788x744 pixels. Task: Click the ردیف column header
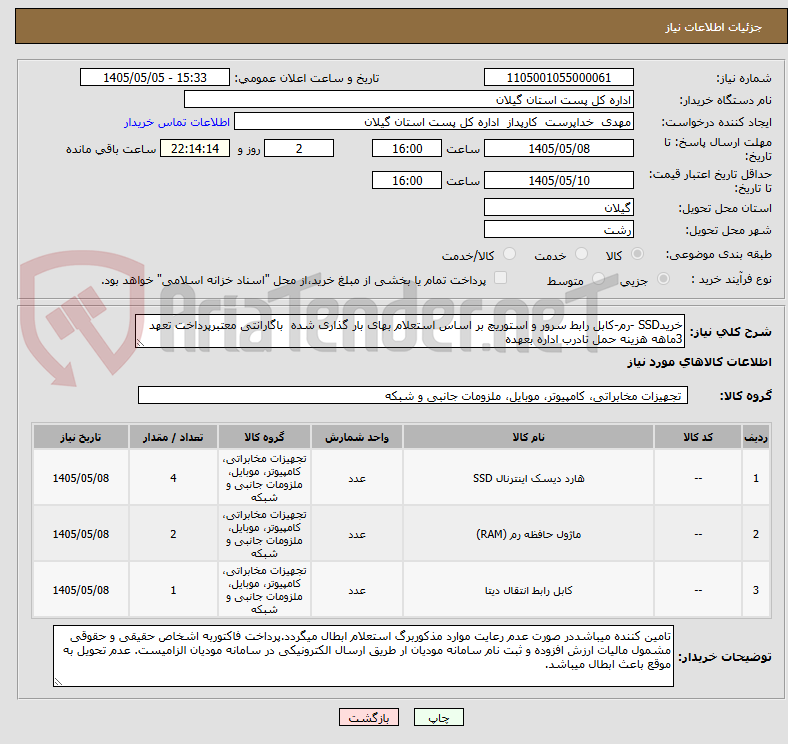pos(755,437)
